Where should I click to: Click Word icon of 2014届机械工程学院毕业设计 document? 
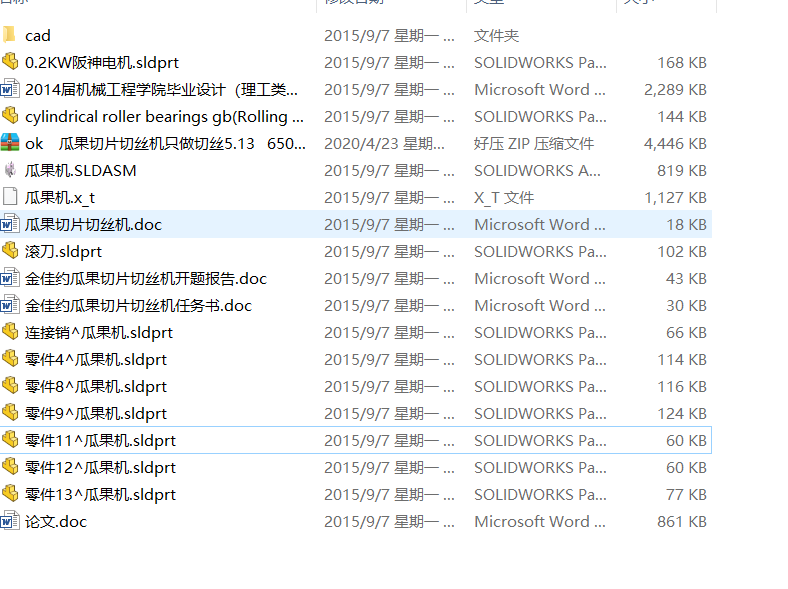[x=10, y=89]
